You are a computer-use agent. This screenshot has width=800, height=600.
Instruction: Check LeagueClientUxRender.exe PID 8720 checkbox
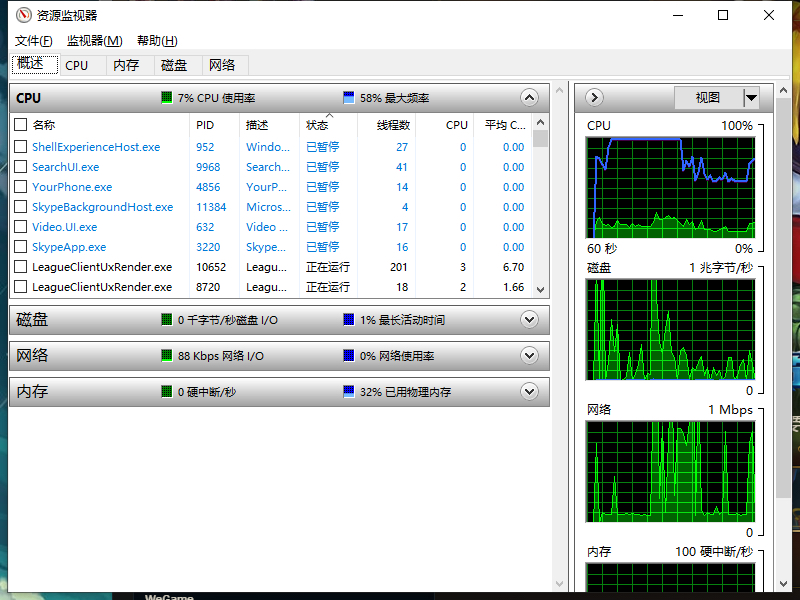pyautogui.click(x=20, y=287)
